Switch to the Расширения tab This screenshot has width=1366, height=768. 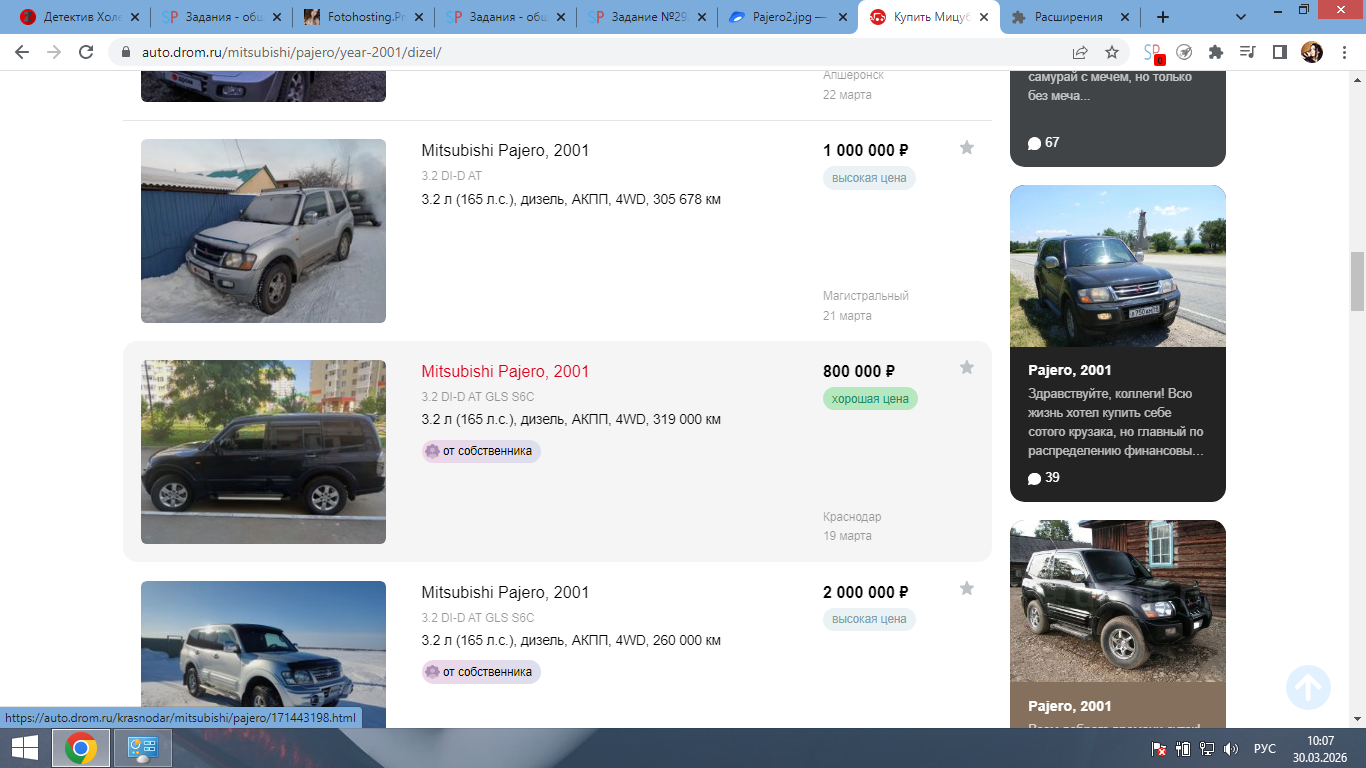[x=1068, y=17]
